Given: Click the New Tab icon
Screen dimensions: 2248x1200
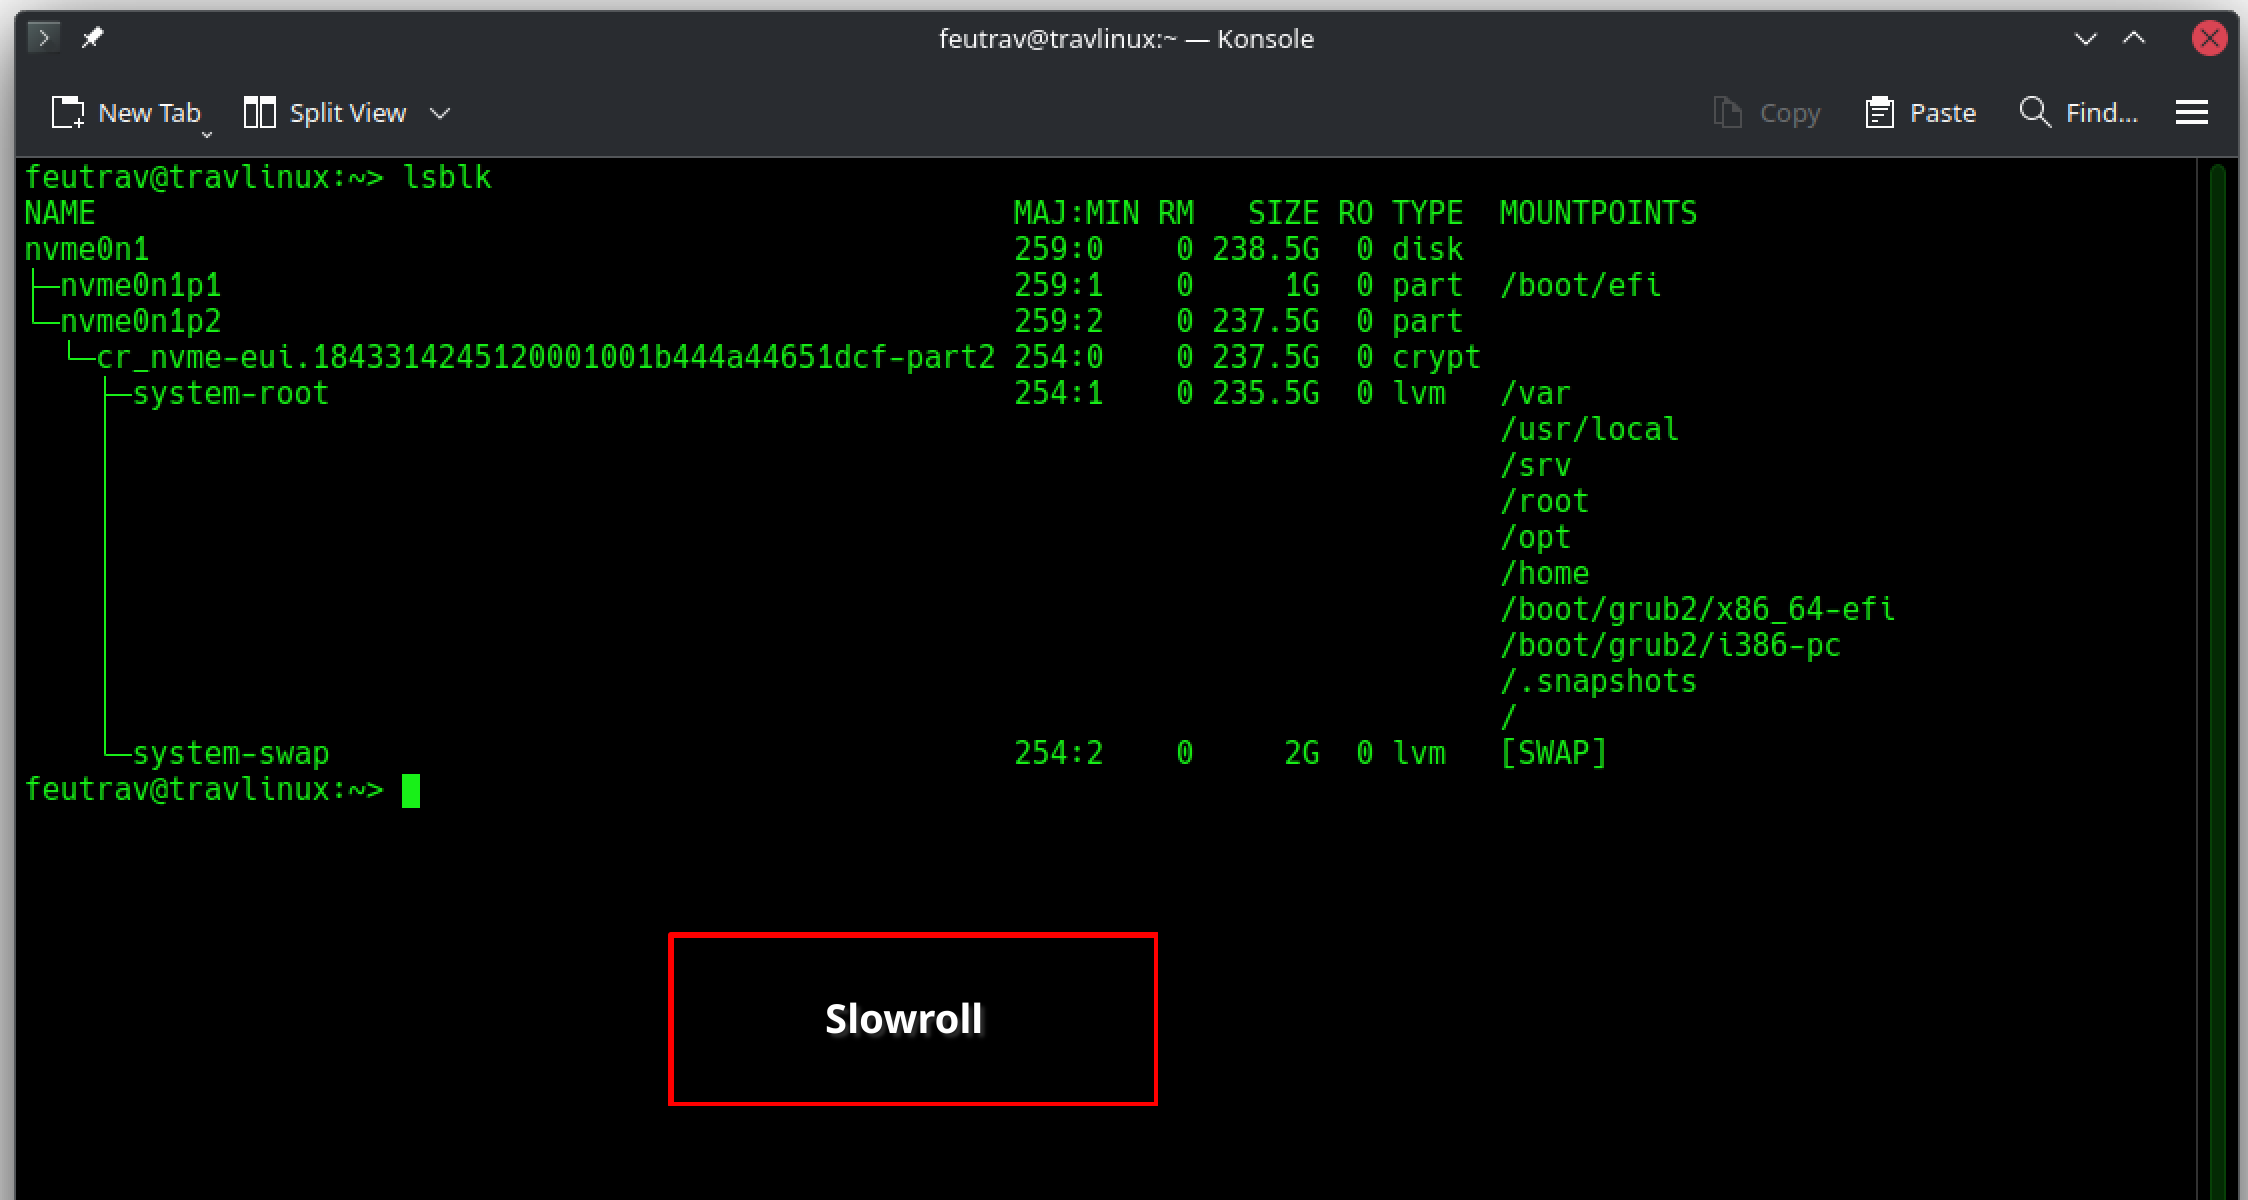Looking at the screenshot, I should 68,113.
